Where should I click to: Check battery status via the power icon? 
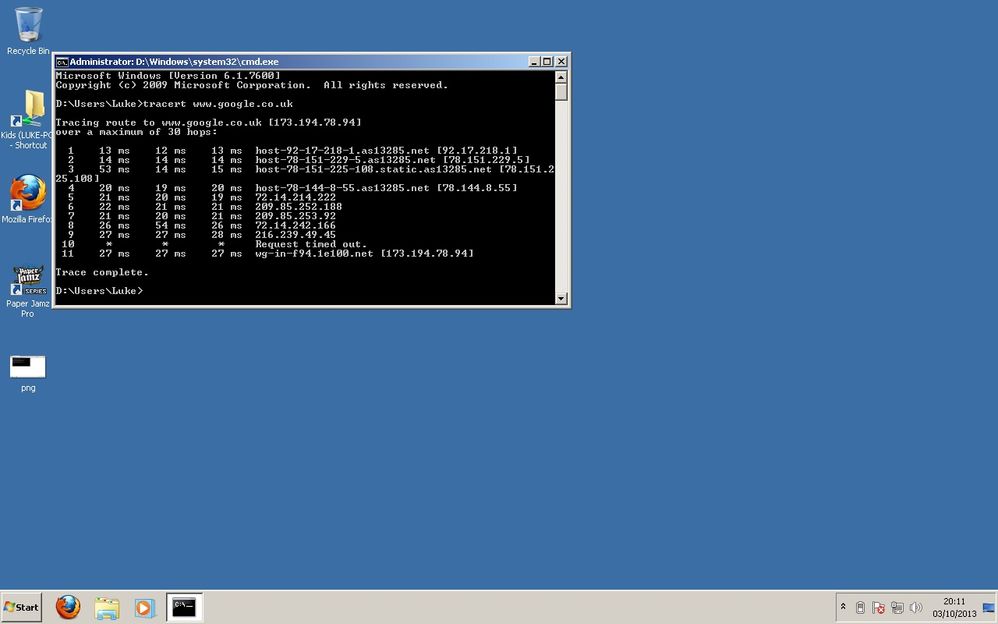tap(861, 607)
